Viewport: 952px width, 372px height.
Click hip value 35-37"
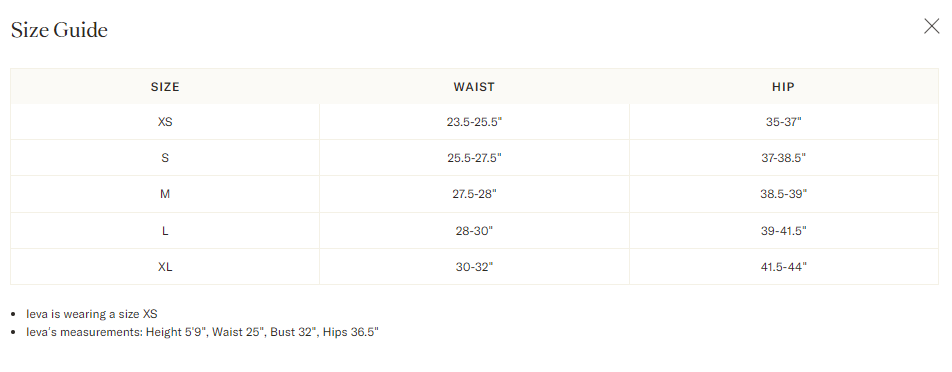783,122
